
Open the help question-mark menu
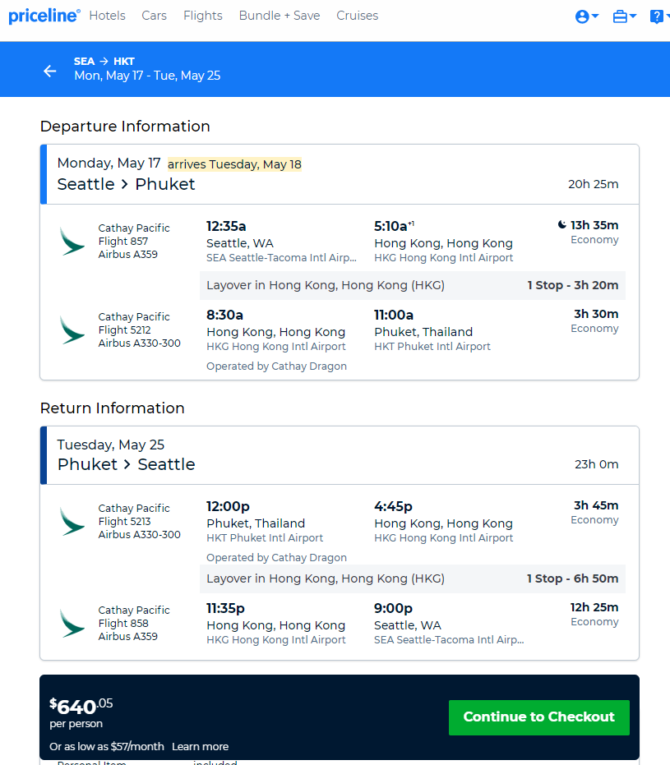[659, 17]
